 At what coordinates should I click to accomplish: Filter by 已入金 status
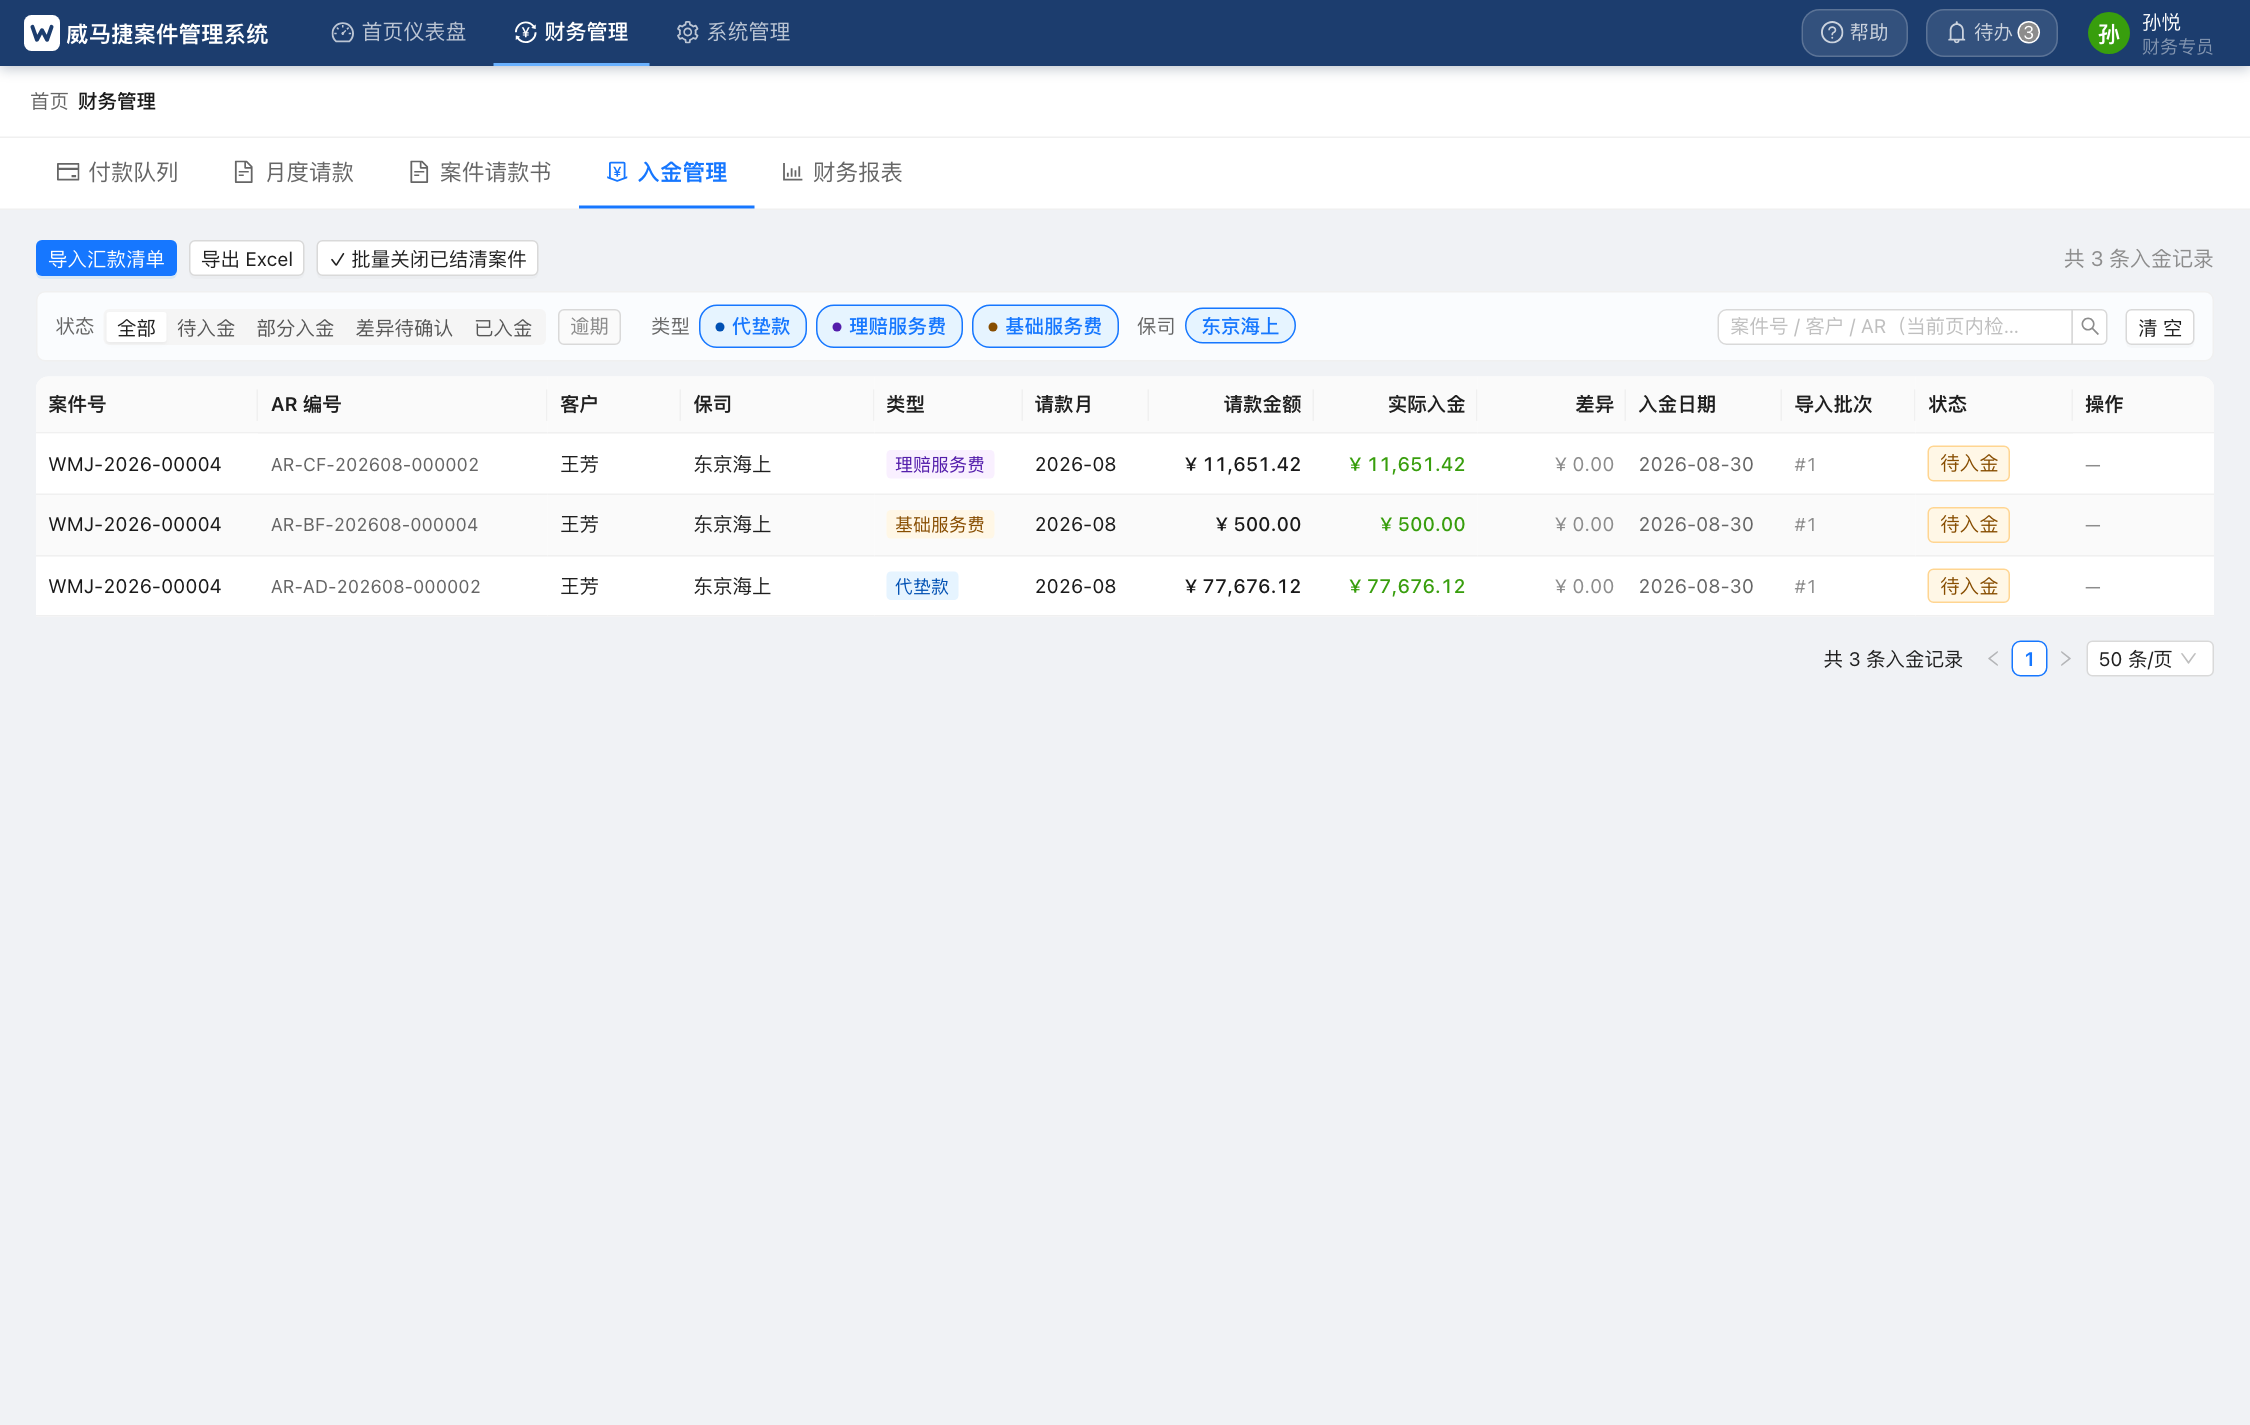[x=503, y=327]
